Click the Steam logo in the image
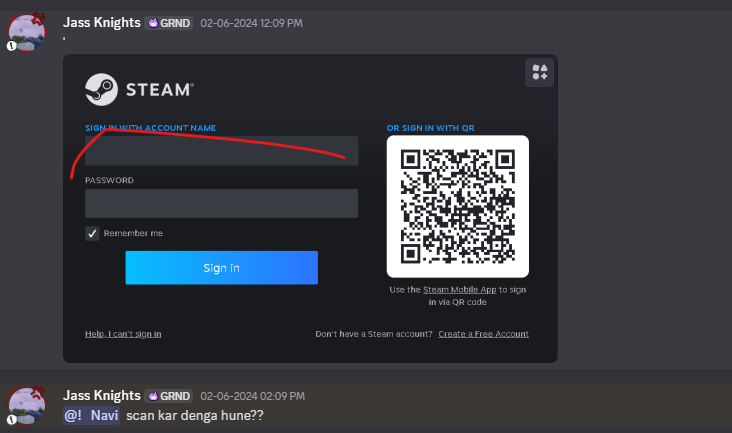This screenshot has width=732, height=433. pos(139,90)
